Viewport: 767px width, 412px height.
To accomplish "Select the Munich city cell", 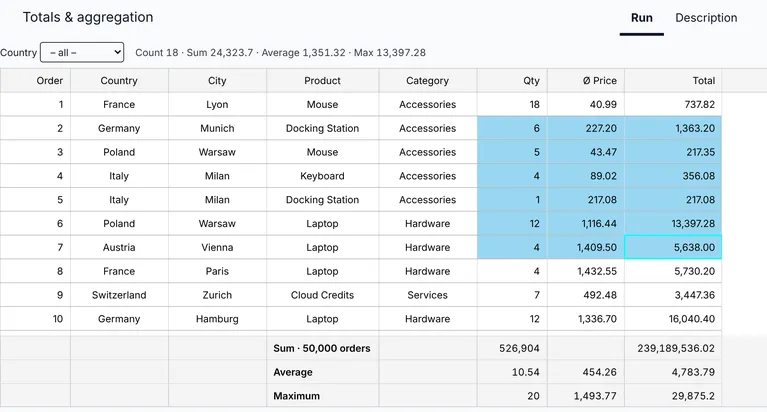I will (x=218, y=128).
